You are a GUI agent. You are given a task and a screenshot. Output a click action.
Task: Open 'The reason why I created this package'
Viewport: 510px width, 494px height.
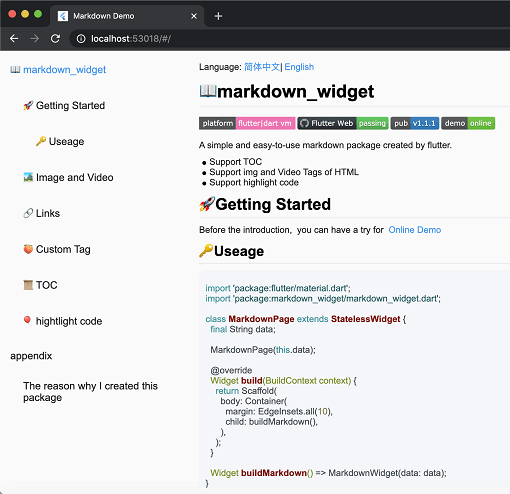point(90,392)
